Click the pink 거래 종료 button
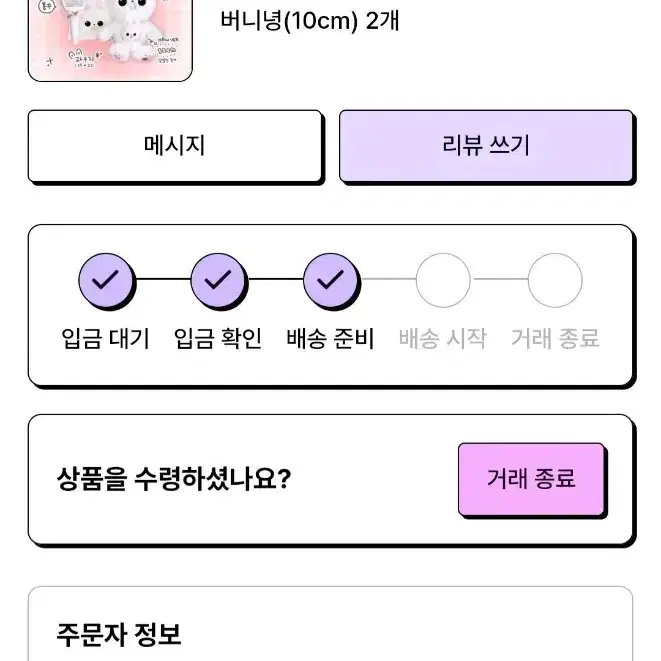 tap(531, 479)
